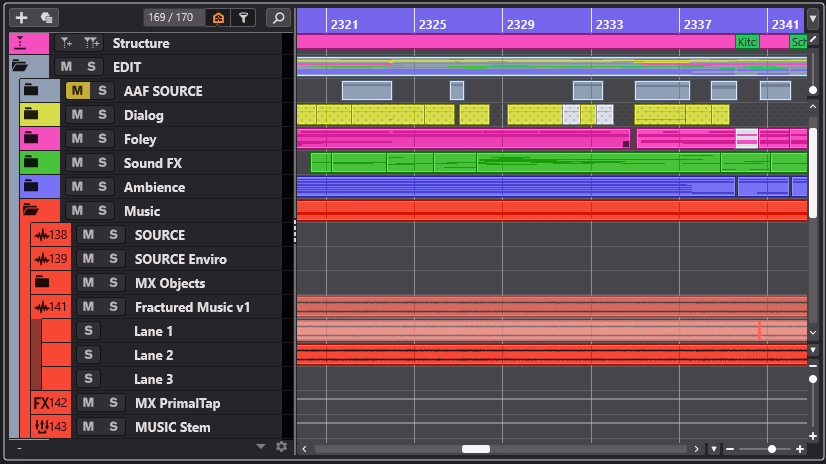
Task: Collapse the EDIT folder
Action: (x=19, y=66)
